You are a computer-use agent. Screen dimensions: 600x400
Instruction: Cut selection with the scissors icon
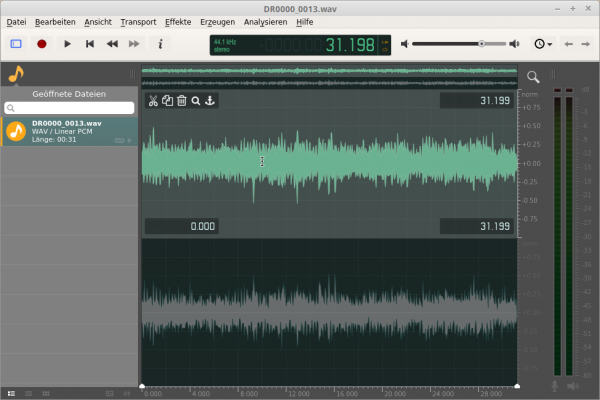tap(153, 101)
